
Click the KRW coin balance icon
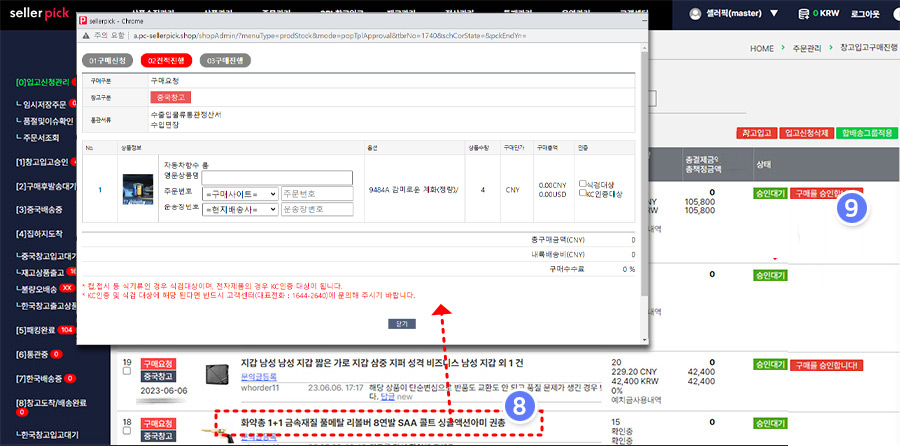click(802, 14)
